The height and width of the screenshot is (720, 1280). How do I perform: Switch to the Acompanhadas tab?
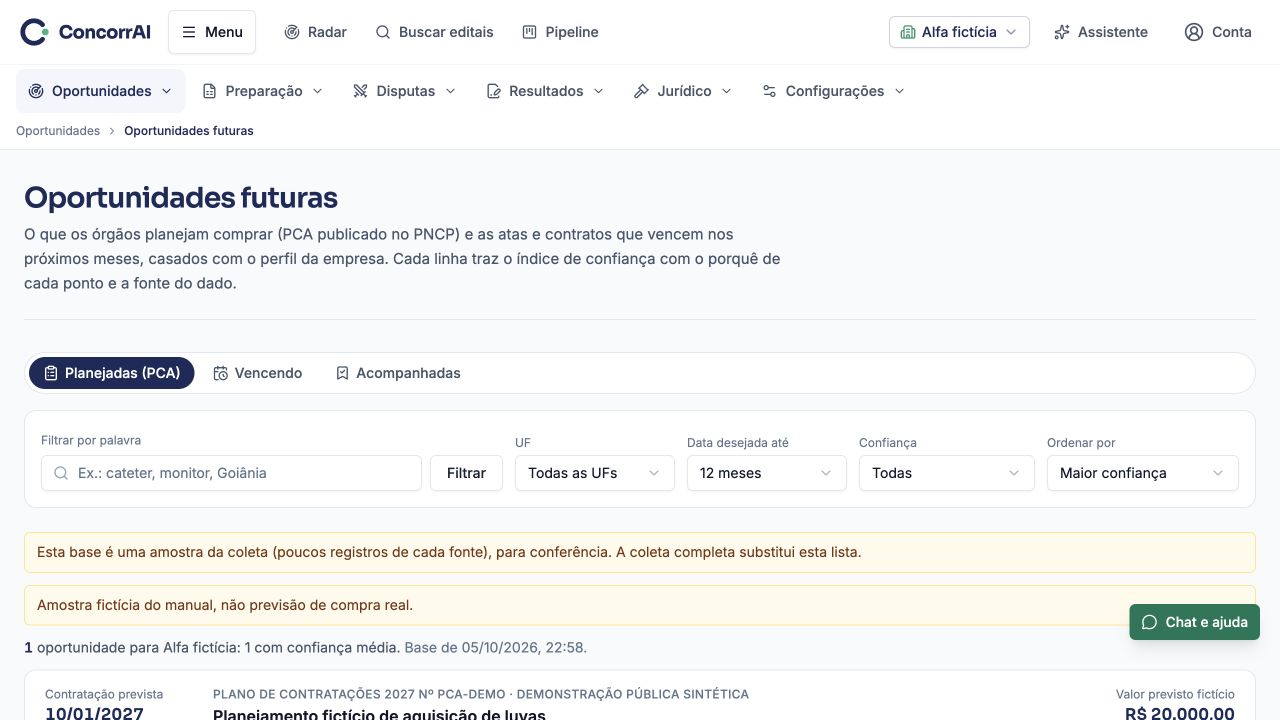(398, 373)
